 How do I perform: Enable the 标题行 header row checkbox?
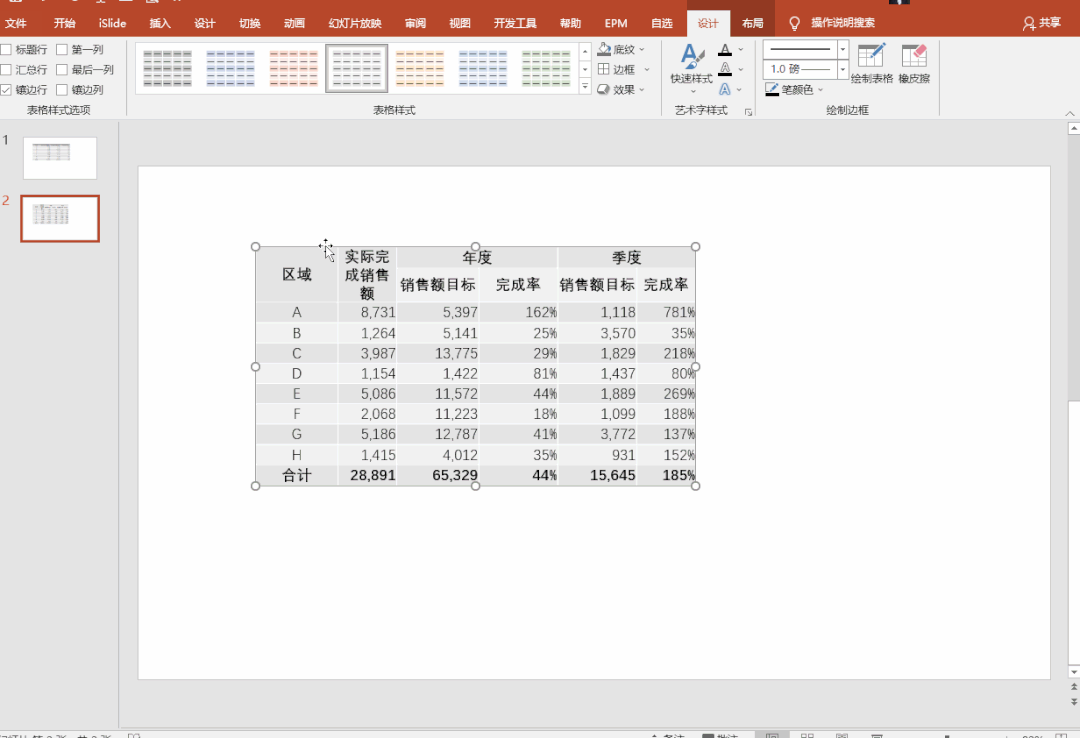pyautogui.click(x=6, y=50)
